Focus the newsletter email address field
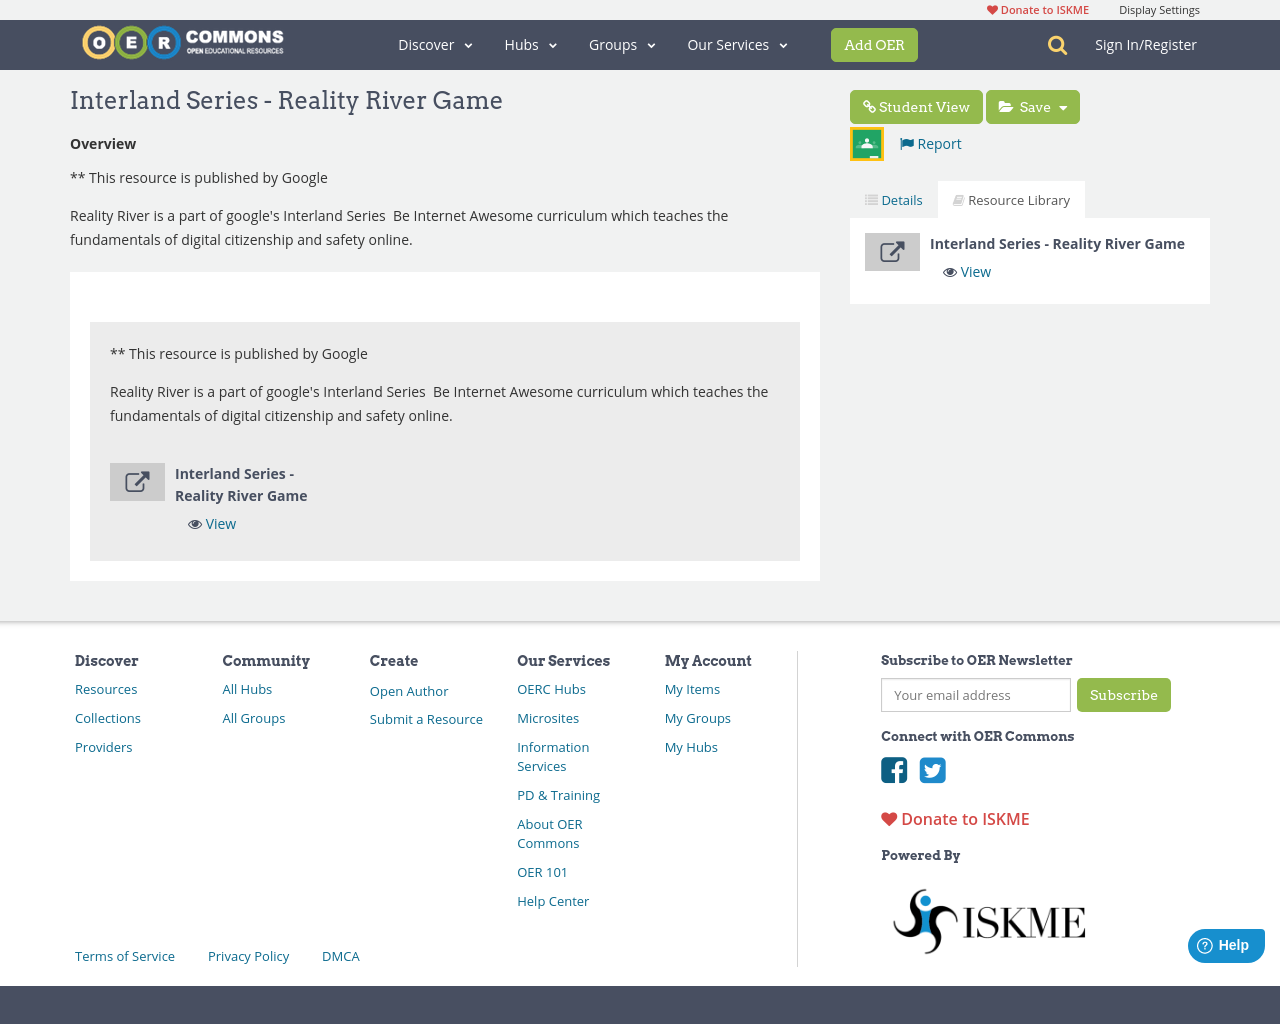 tap(975, 695)
